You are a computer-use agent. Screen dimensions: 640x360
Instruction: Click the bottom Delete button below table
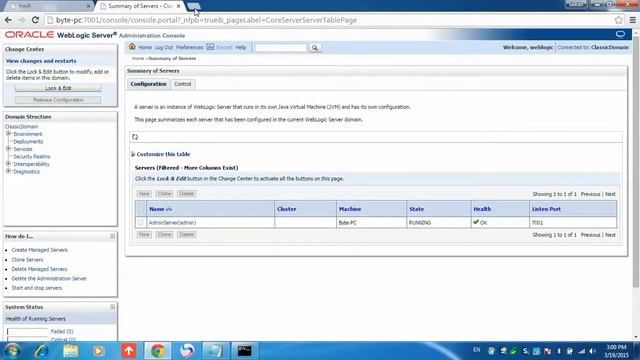(x=187, y=235)
